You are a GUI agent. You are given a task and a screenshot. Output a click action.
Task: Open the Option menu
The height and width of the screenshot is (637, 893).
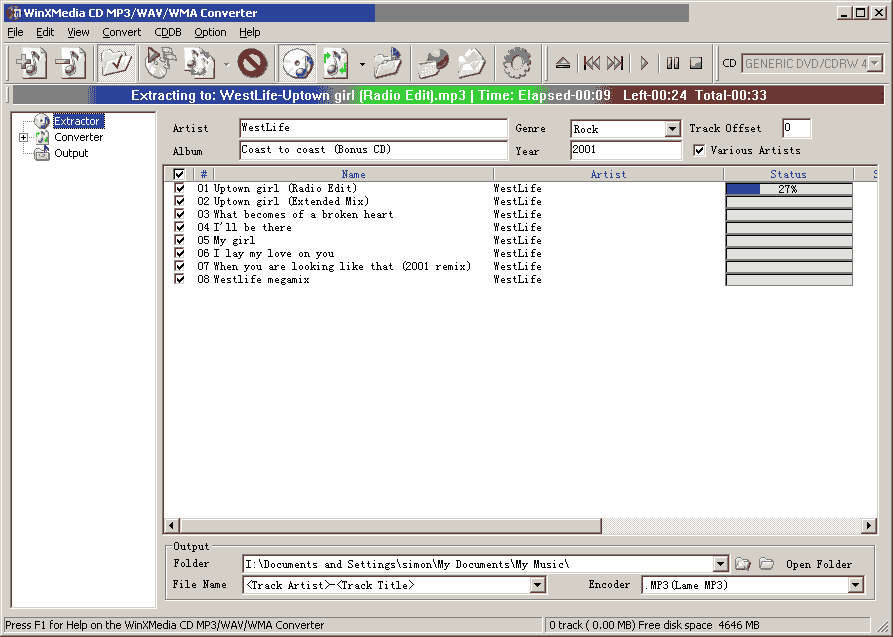coord(210,32)
